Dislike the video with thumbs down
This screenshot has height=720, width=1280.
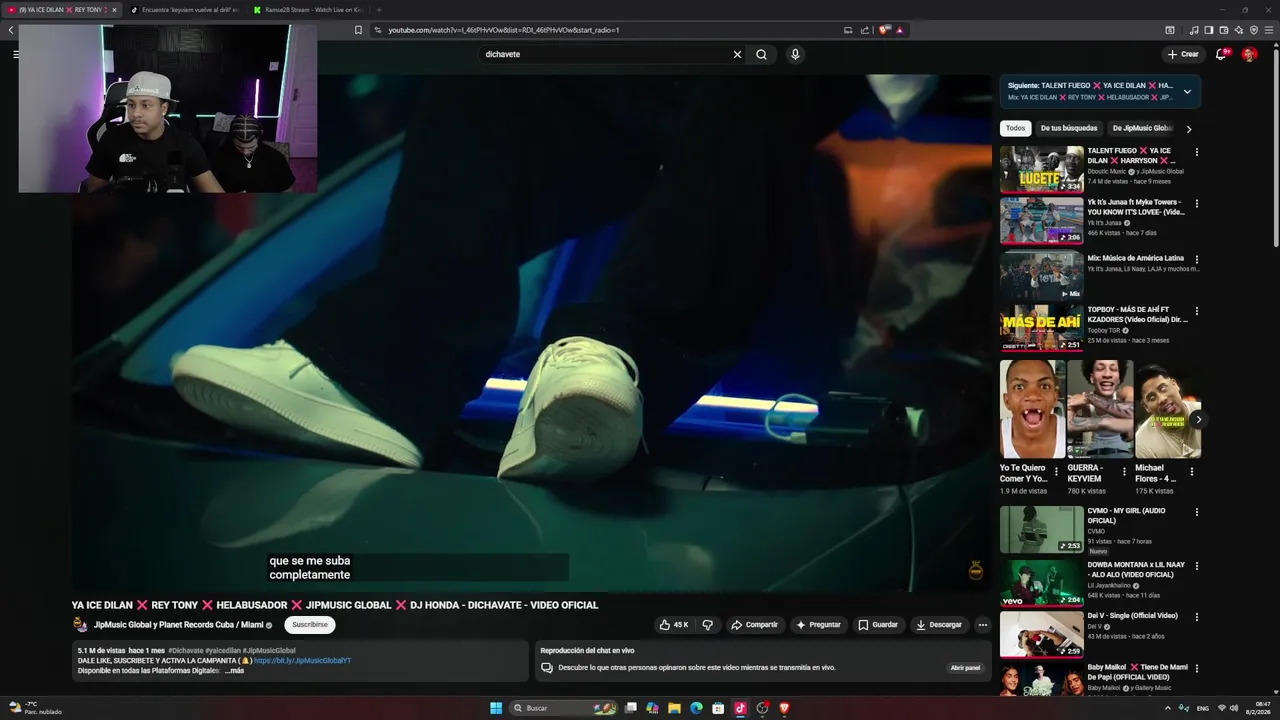click(x=707, y=625)
